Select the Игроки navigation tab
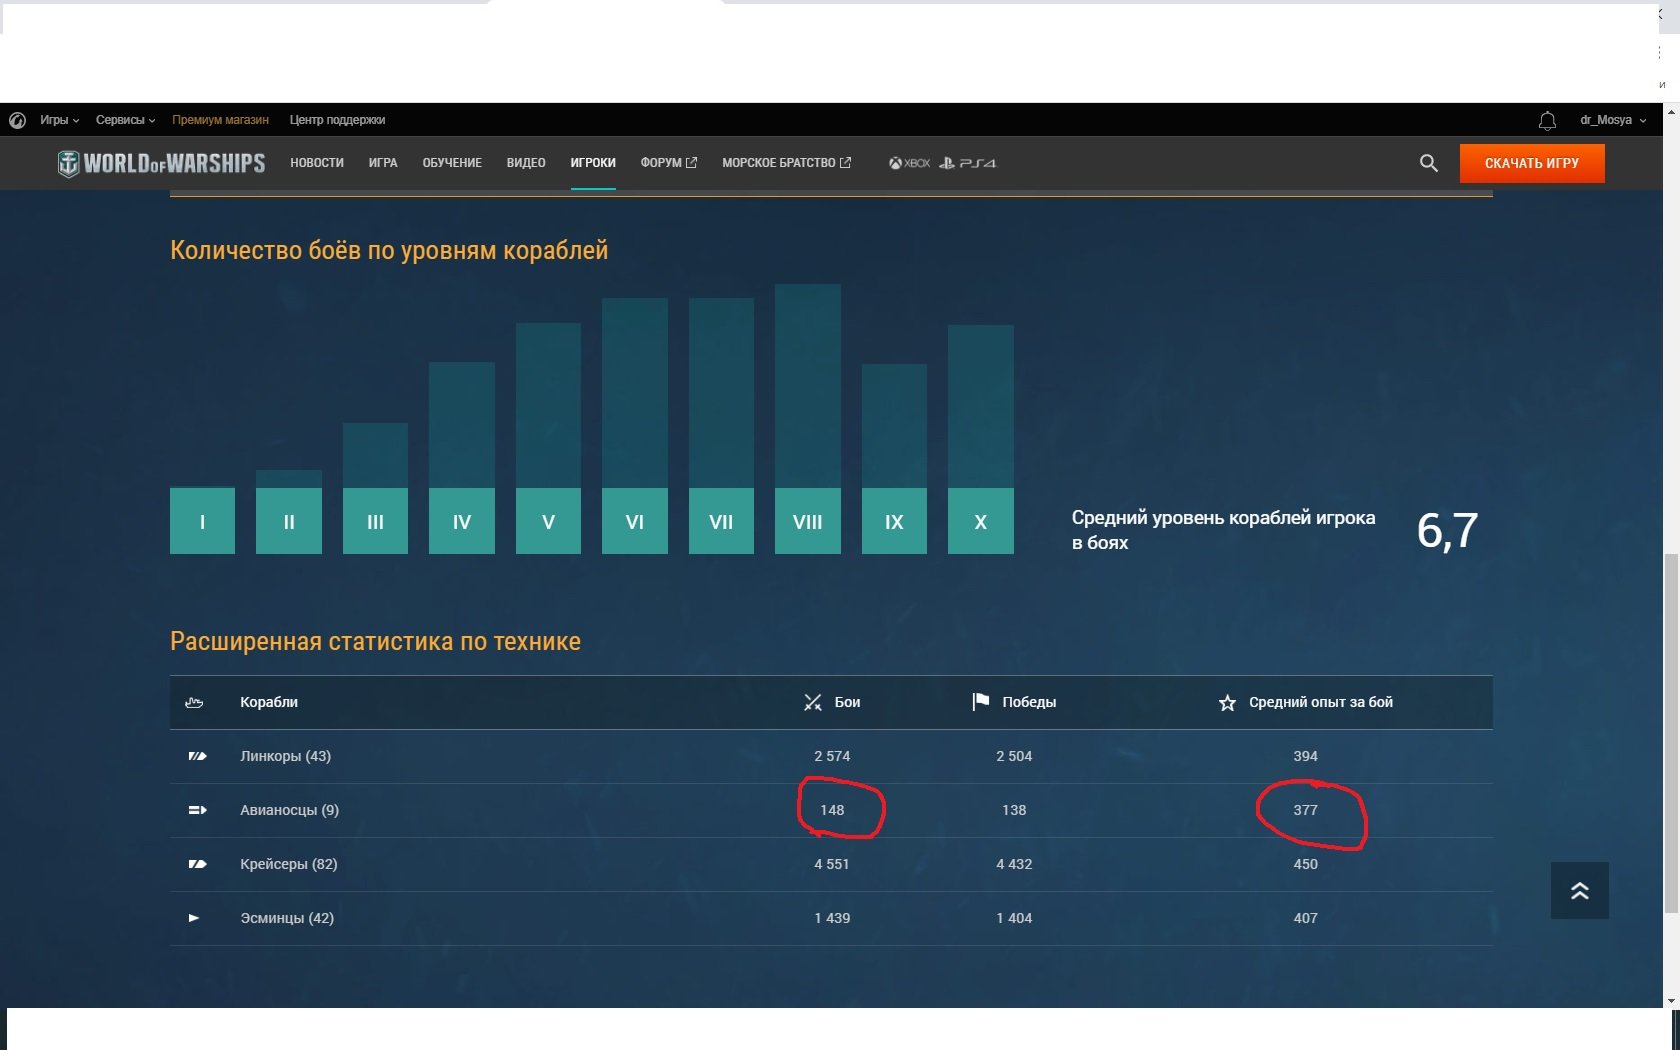This screenshot has width=1680, height=1050. coord(593,163)
